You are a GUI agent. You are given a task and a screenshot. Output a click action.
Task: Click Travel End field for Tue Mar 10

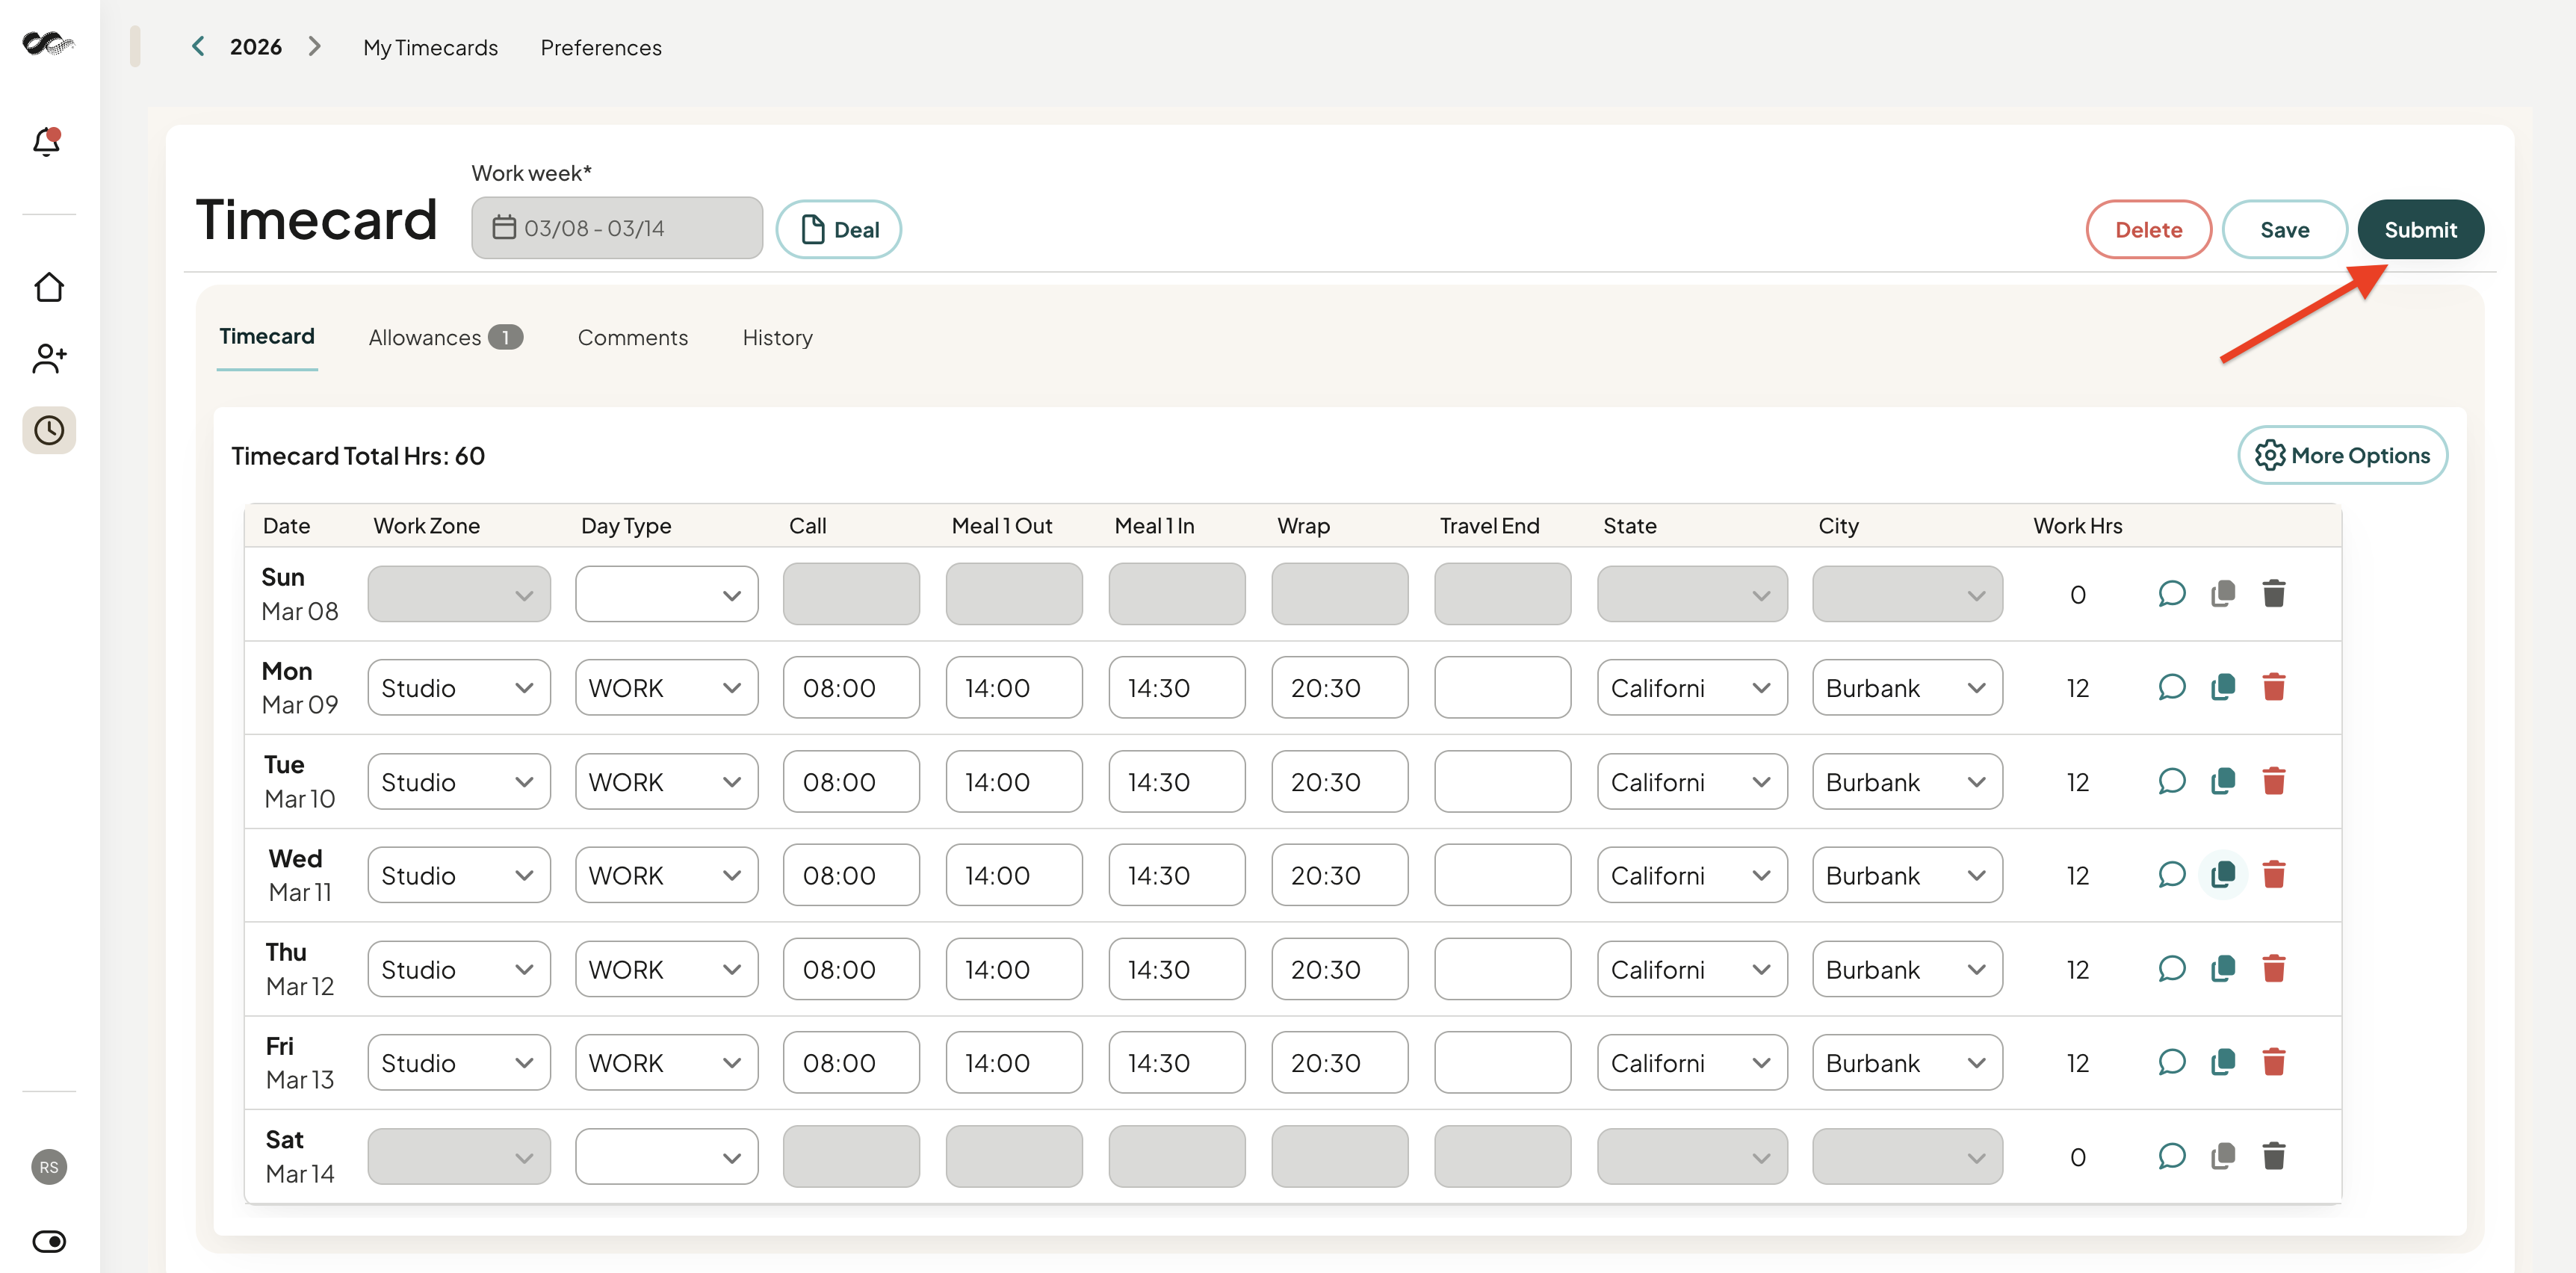click(x=1502, y=782)
